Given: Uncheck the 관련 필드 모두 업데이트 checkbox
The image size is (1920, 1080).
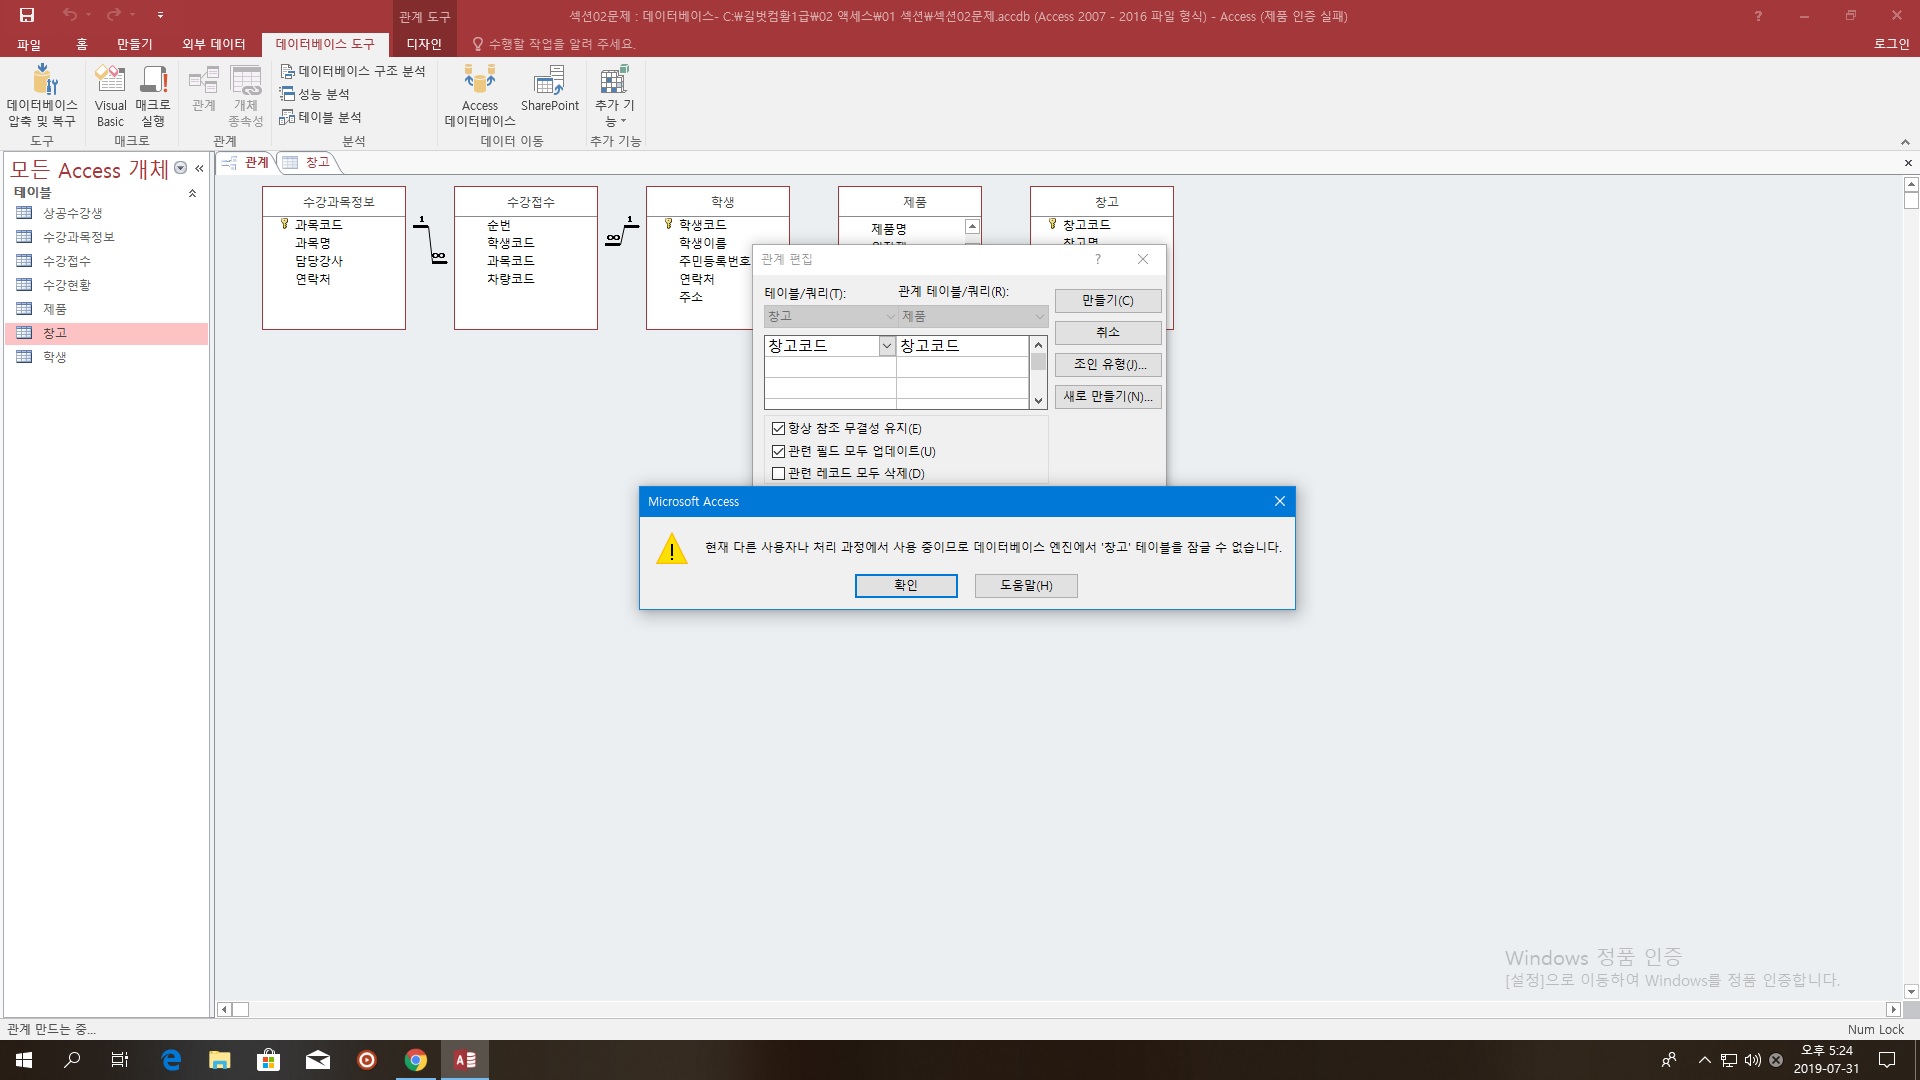Looking at the screenshot, I should click(778, 451).
